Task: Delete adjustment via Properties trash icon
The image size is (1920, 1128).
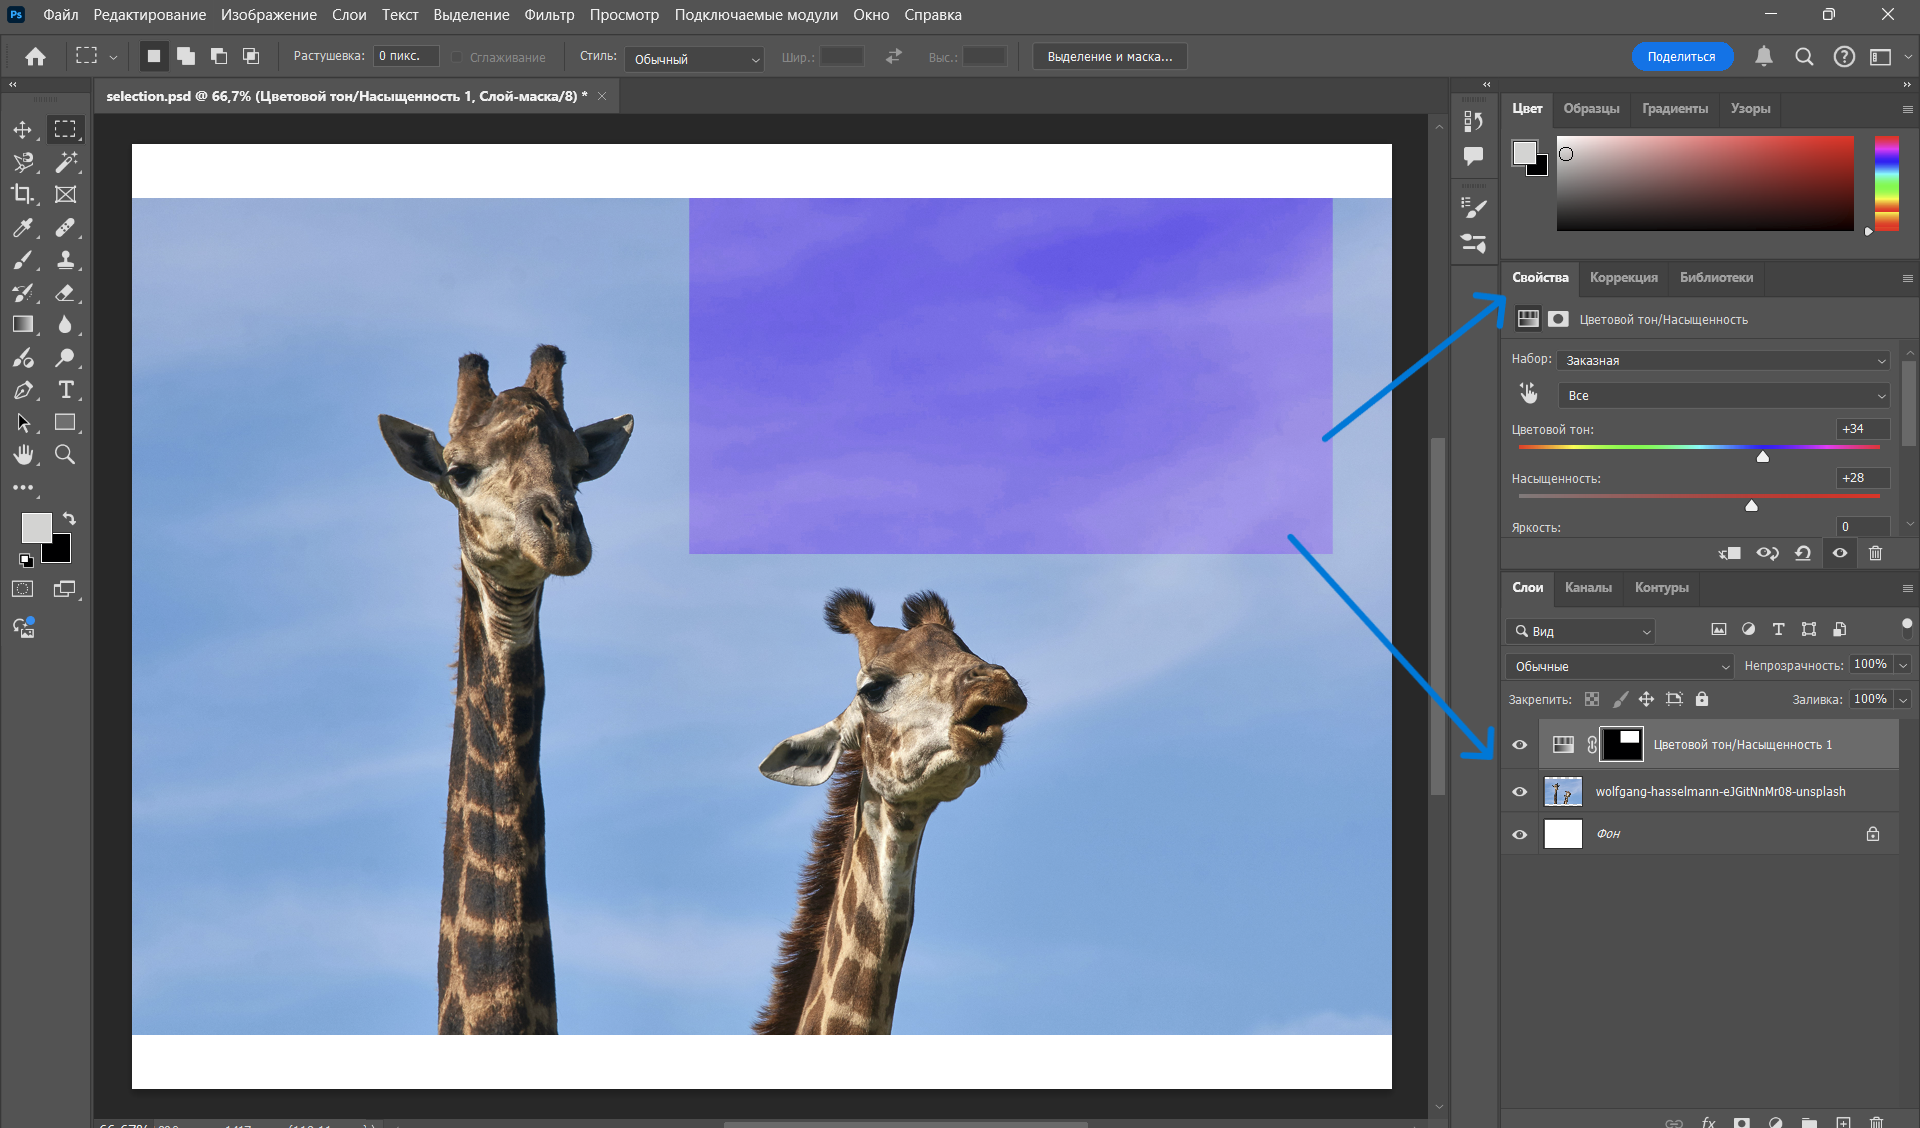Action: 1875,553
